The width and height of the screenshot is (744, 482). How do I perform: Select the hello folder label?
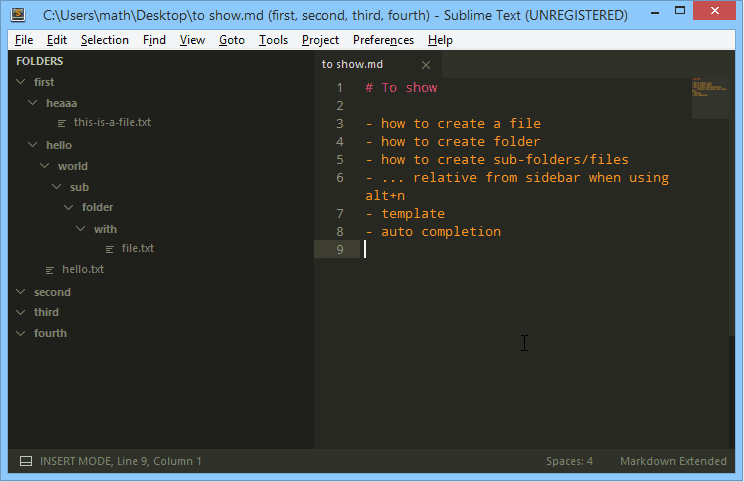(59, 145)
